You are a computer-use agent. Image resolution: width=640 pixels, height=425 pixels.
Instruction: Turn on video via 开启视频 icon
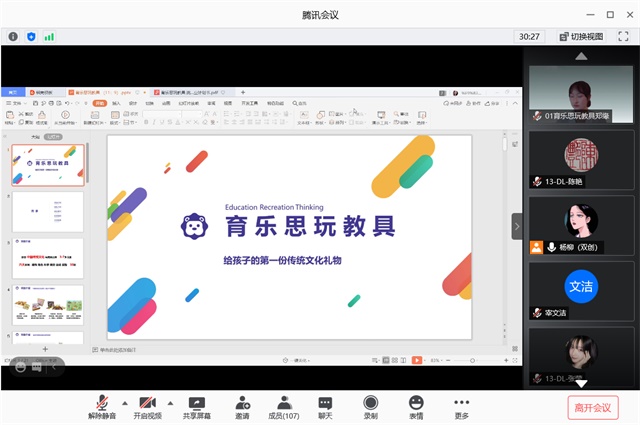coord(148,405)
